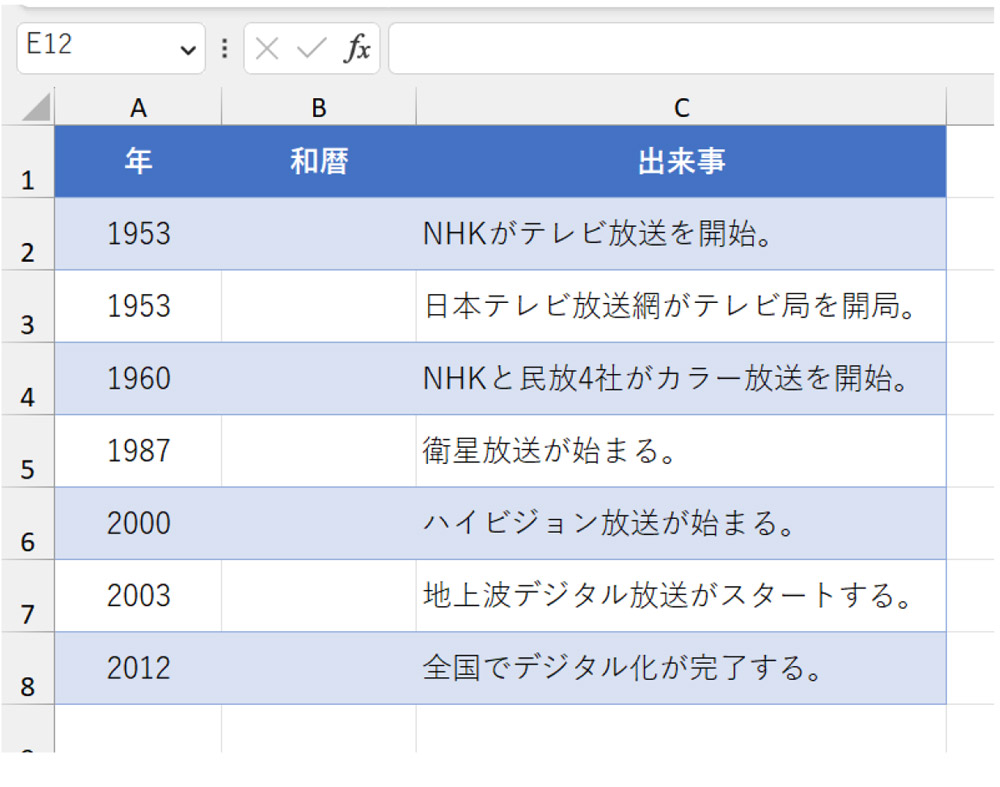The height and width of the screenshot is (787, 1000).
Task: Click cell NHKがテレビ放送を開始。
Action: 681,234
